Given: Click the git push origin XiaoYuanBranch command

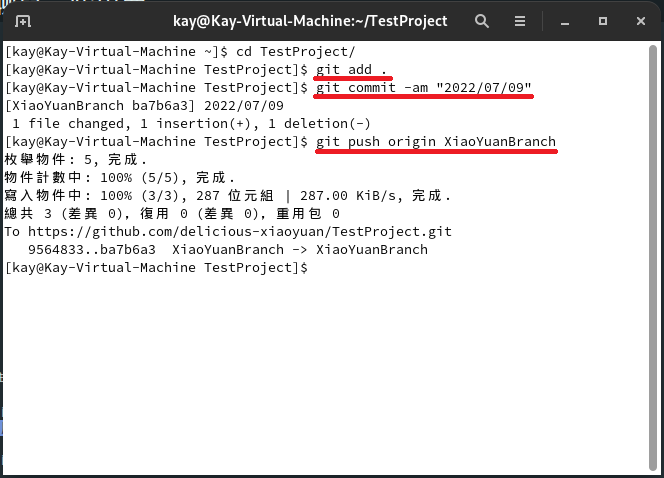Looking at the screenshot, I should point(436,142).
